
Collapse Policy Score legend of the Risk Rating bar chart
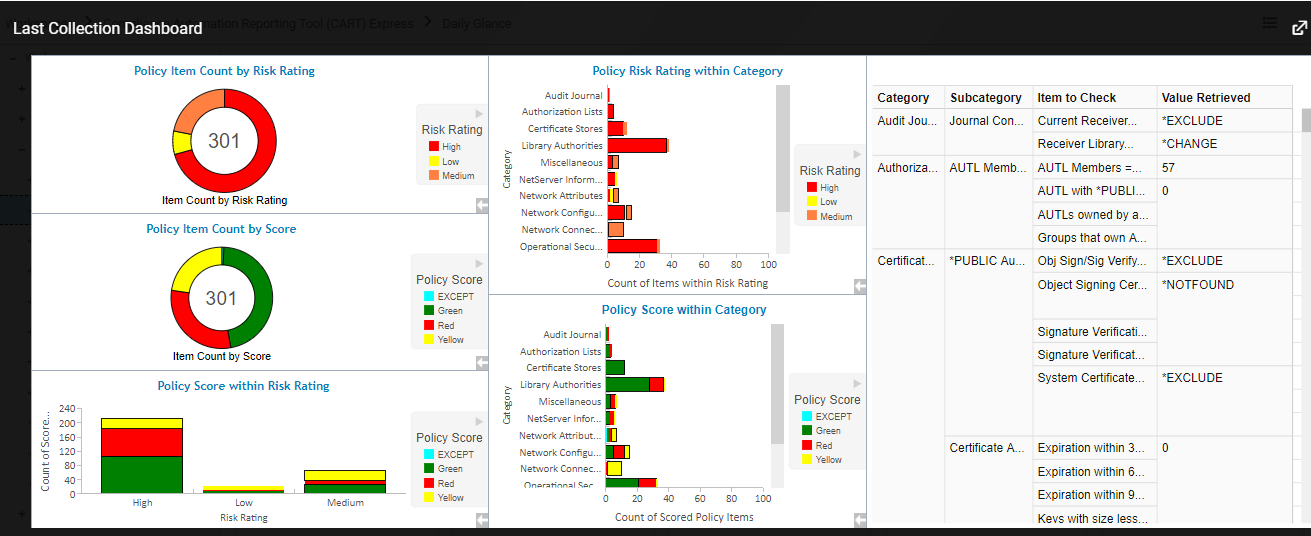click(479, 422)
